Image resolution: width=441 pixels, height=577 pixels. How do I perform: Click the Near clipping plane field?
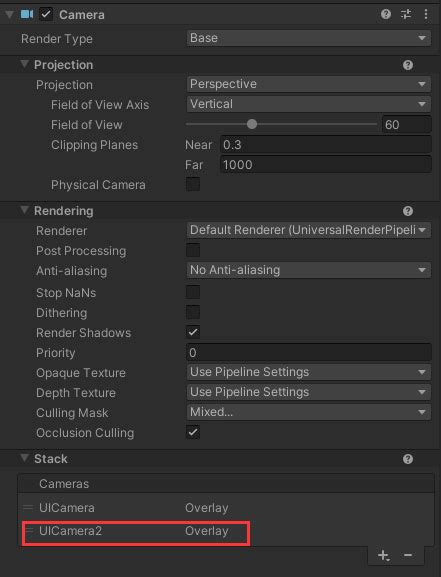325,145
